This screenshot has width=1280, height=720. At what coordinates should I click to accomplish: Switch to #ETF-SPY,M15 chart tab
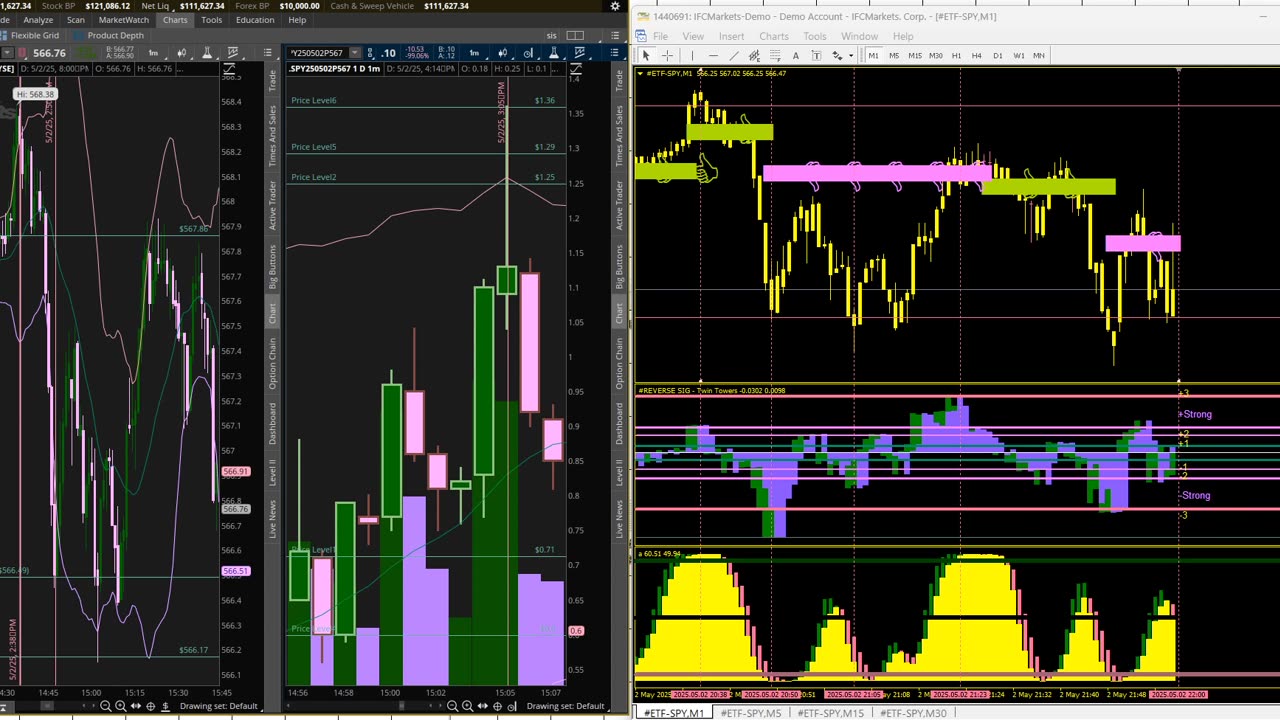click(x=830, y=713)
